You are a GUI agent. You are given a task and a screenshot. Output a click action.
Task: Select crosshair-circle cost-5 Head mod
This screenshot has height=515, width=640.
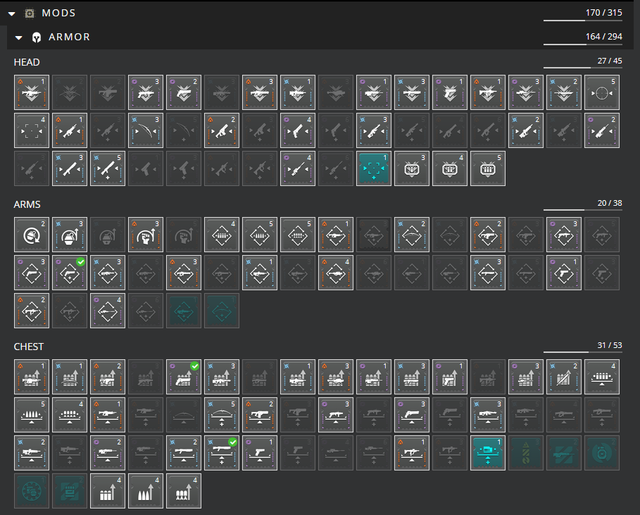point(602,92)
